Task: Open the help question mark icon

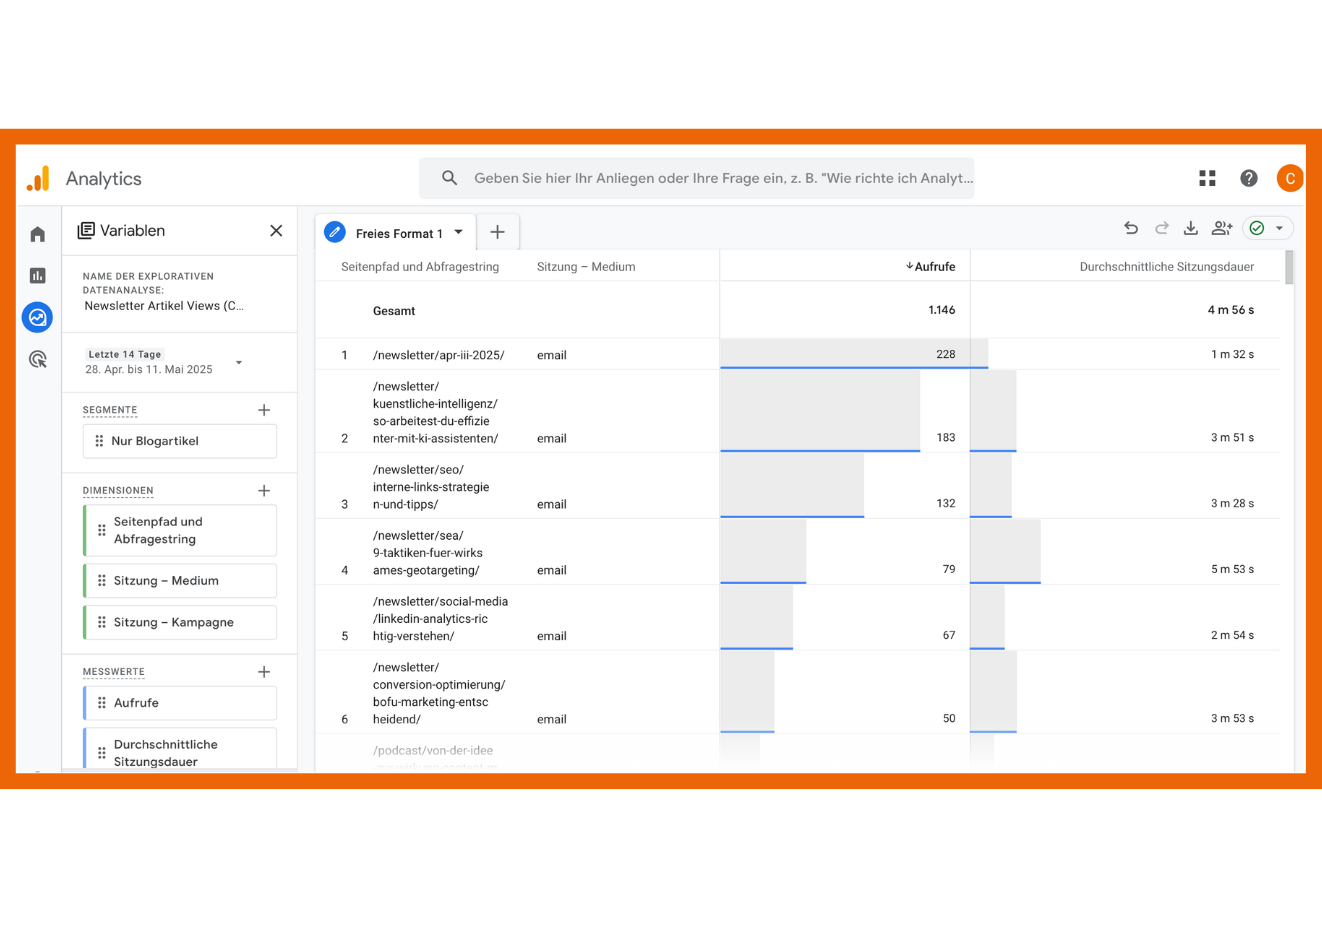Action: [x=1249, y=178]
